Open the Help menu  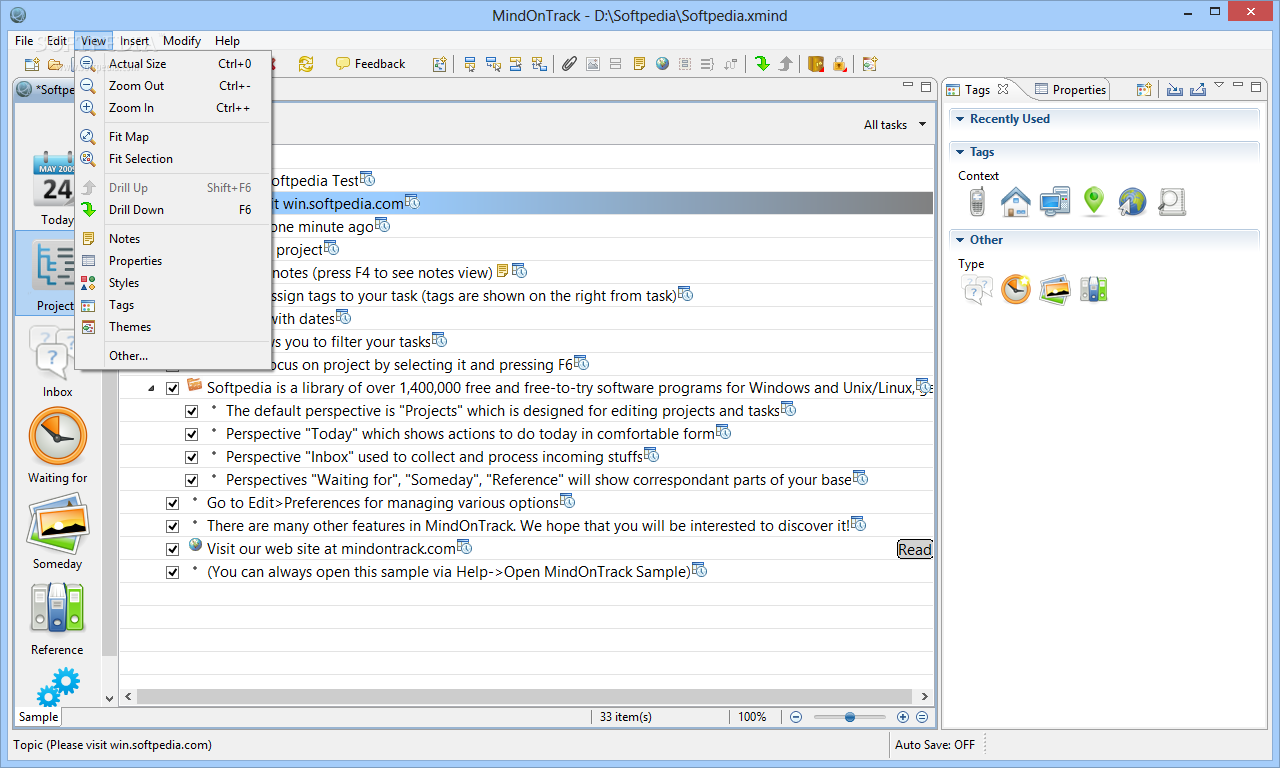tap(227, 41)
